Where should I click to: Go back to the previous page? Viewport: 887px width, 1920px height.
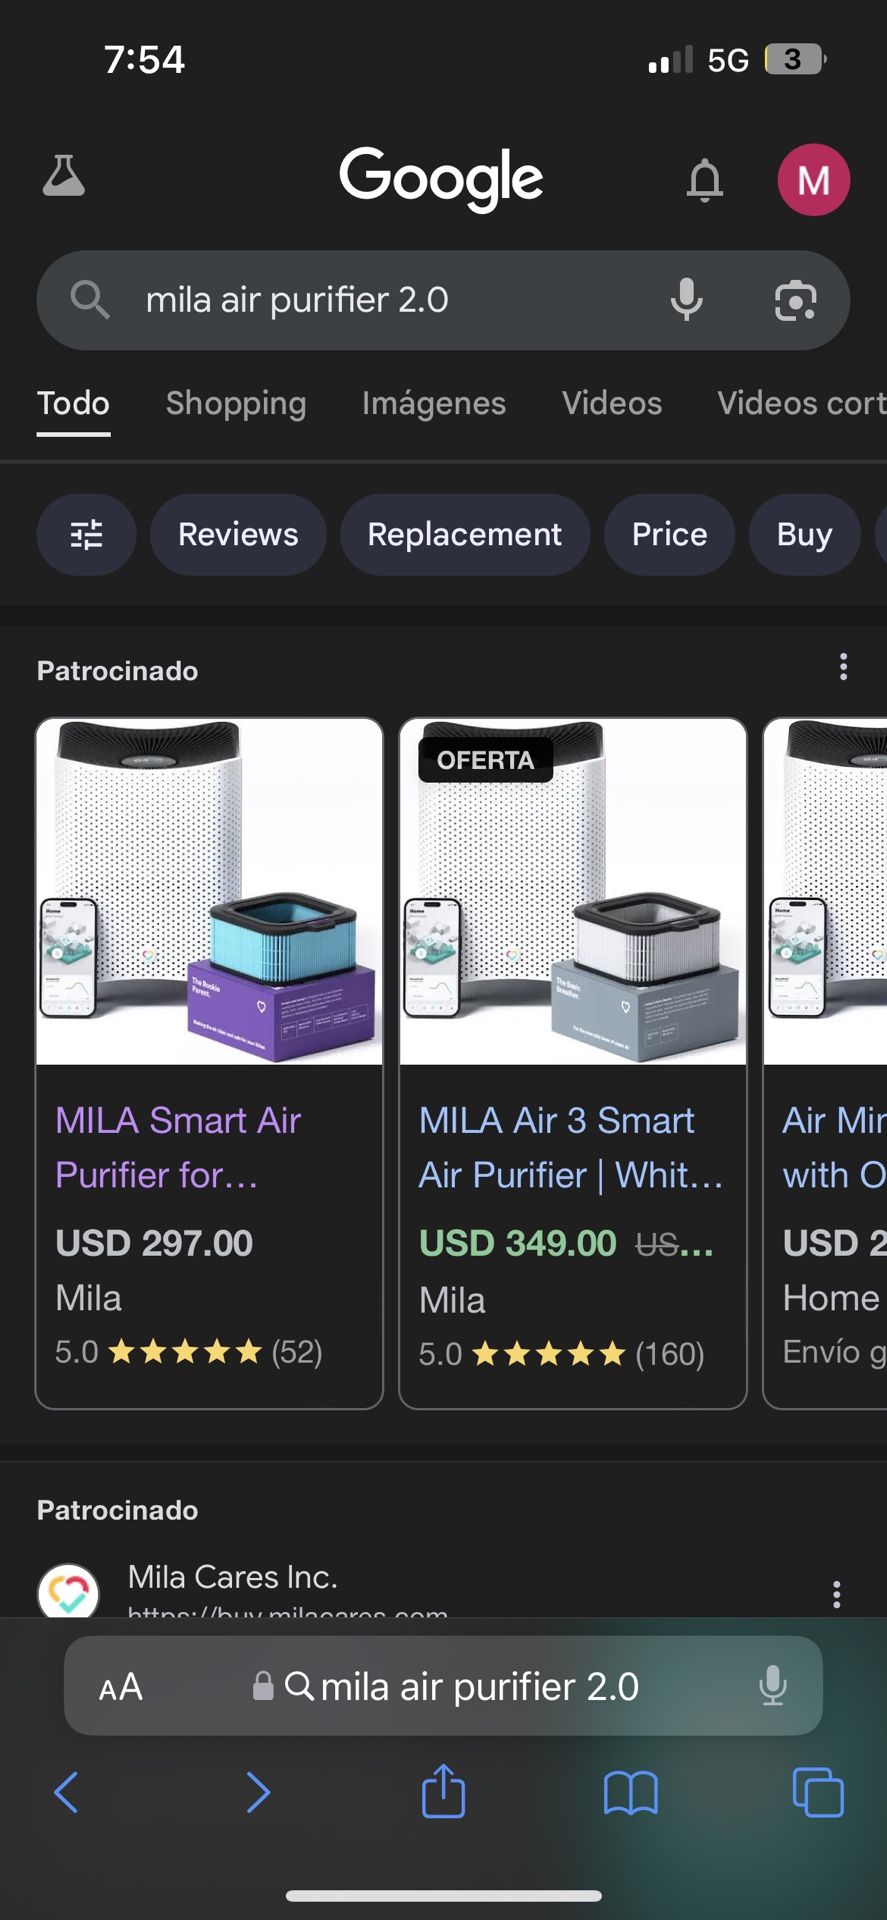click(x=66, y=1791)
